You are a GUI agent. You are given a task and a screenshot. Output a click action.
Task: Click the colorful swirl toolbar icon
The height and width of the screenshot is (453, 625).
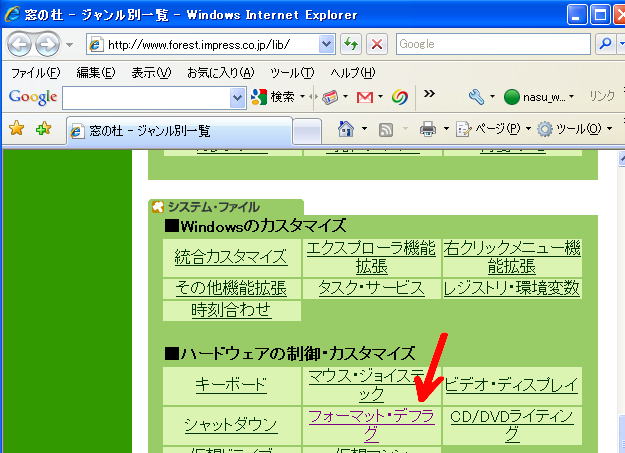tap(400, 97)
